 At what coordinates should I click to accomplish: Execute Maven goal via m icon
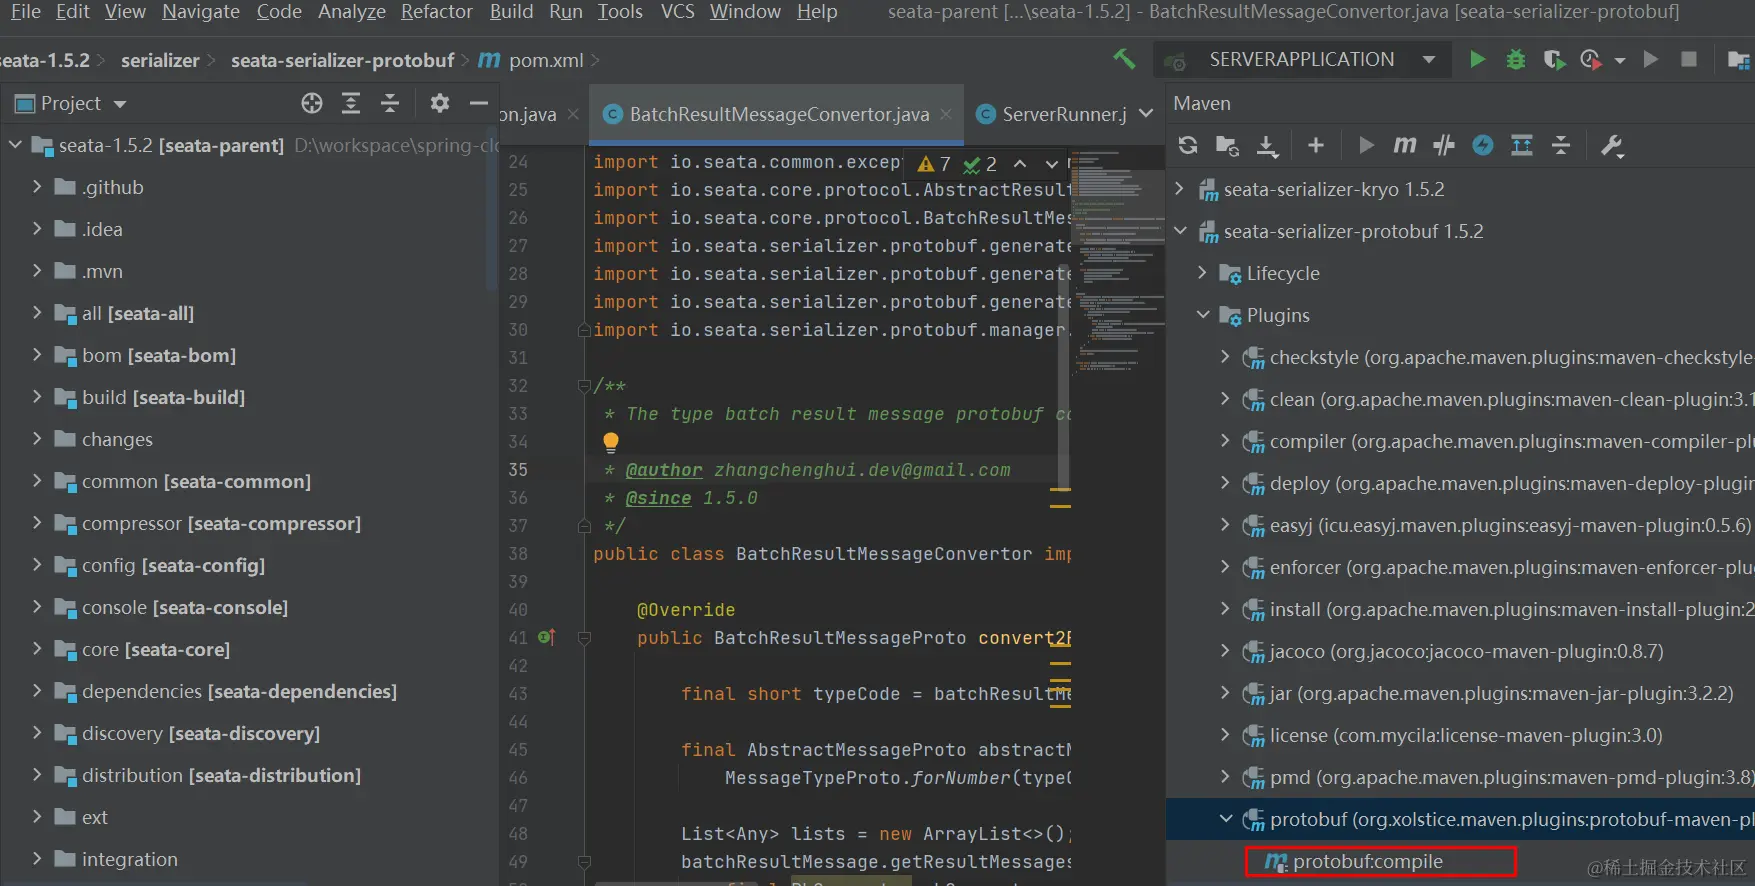coord(1405,145)
